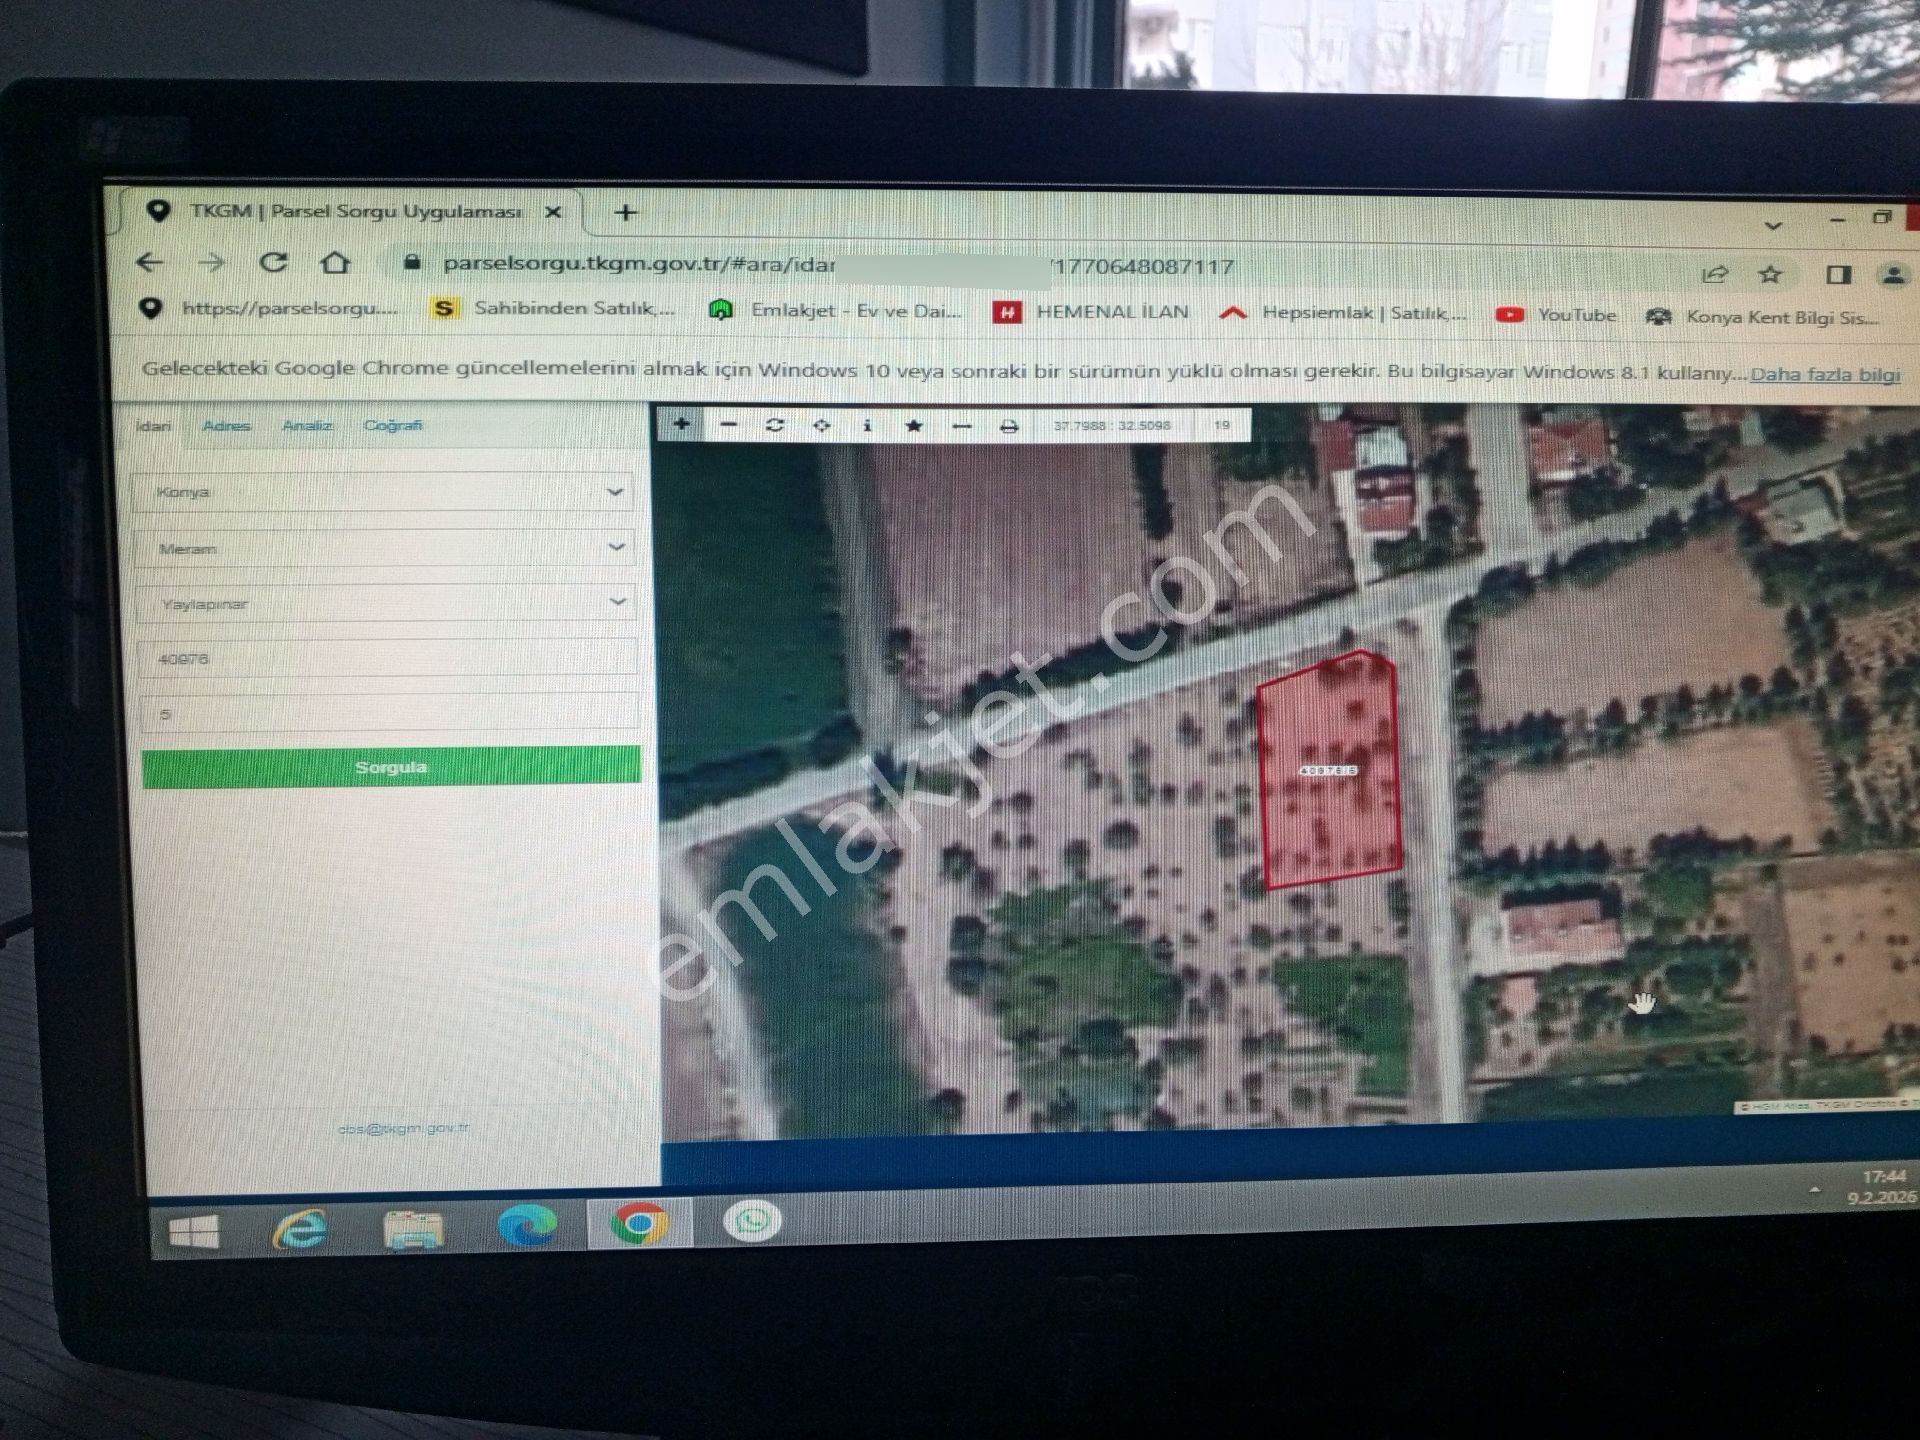Click the refresh arrows map tool

[774, 425]
